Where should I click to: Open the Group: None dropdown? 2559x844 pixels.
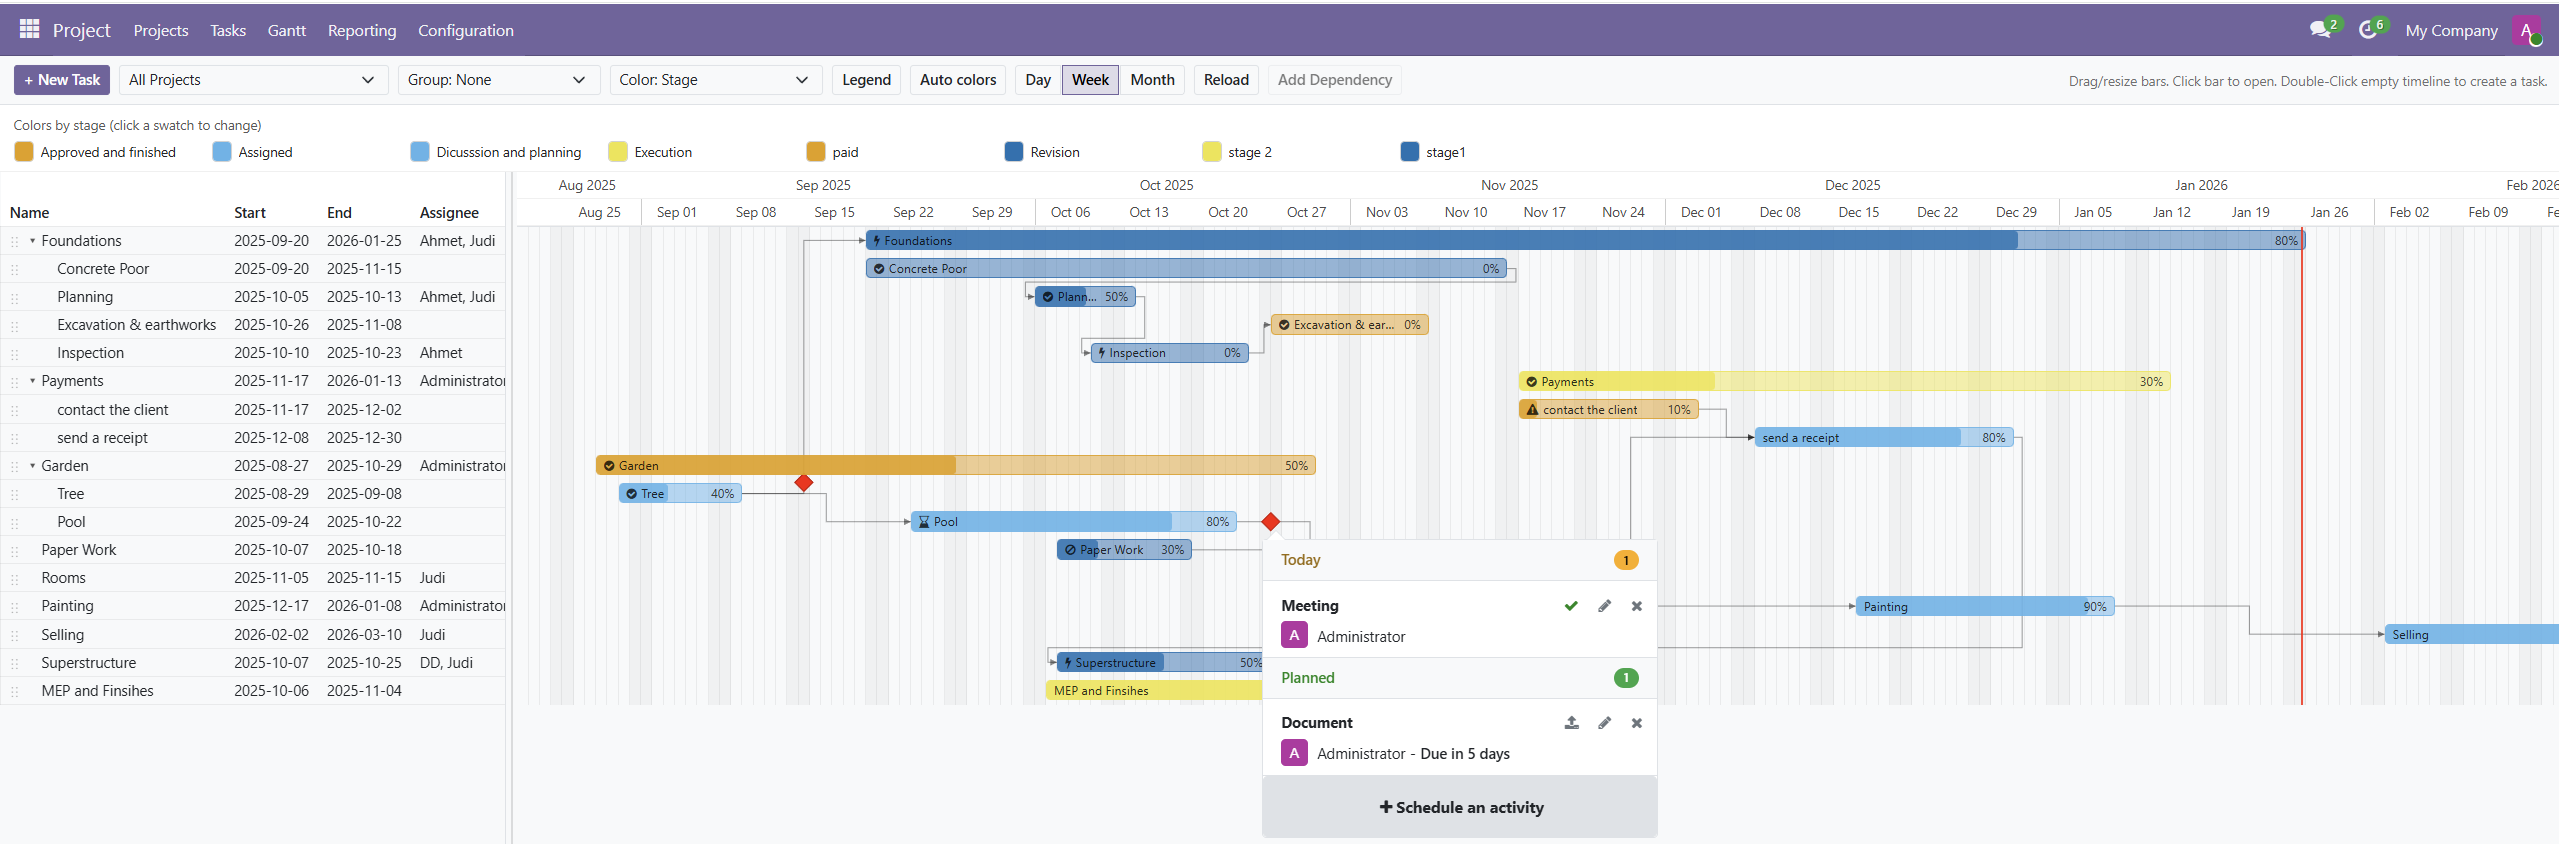pos(497,80)
